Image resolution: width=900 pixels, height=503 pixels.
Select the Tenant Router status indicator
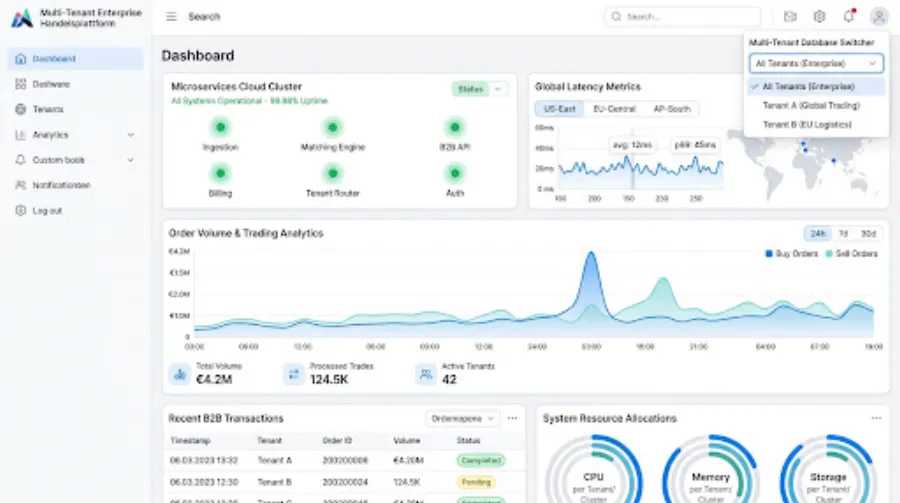[x=332, y=173]
